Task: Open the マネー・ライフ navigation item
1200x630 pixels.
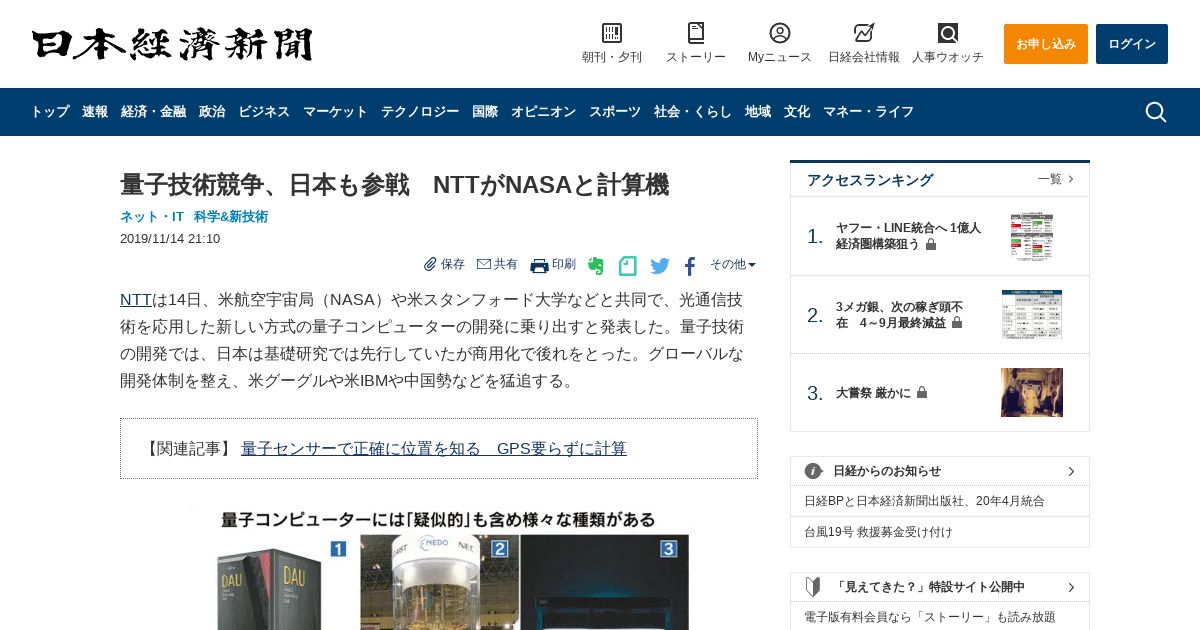Action: pyautogui.click(x=868, y=112)
